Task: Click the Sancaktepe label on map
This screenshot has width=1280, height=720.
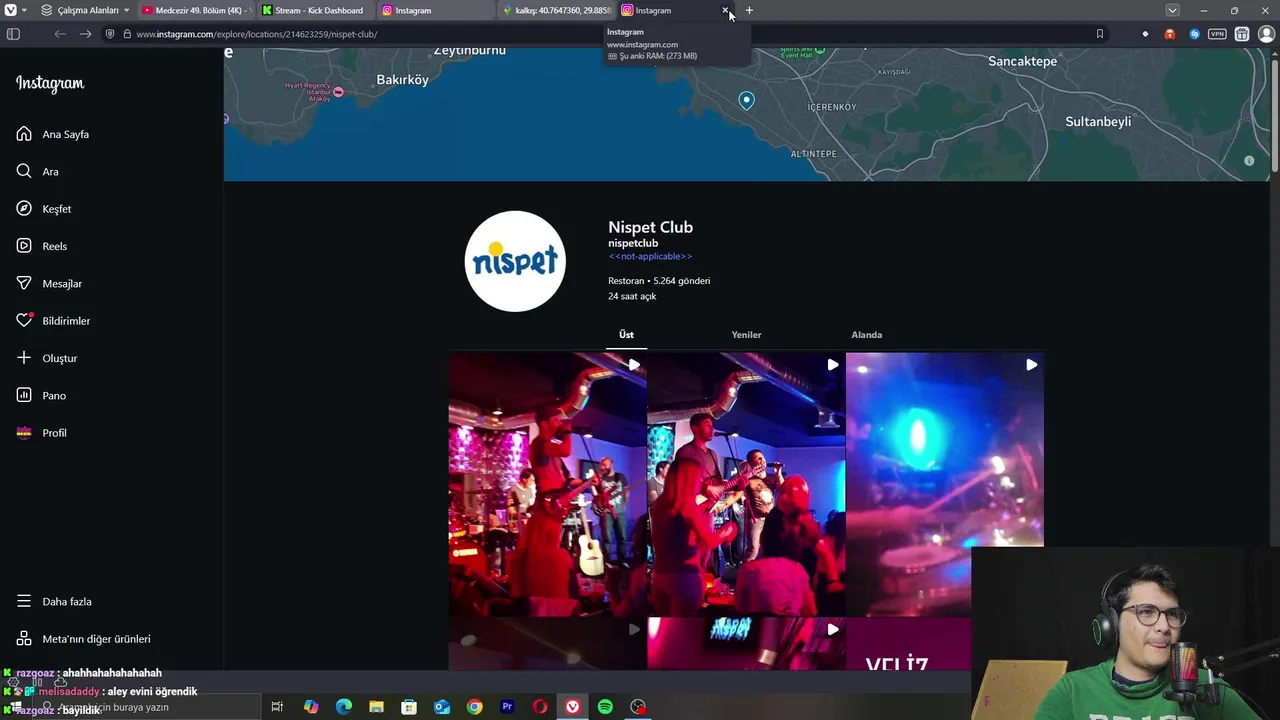Action: point(1022,61)
